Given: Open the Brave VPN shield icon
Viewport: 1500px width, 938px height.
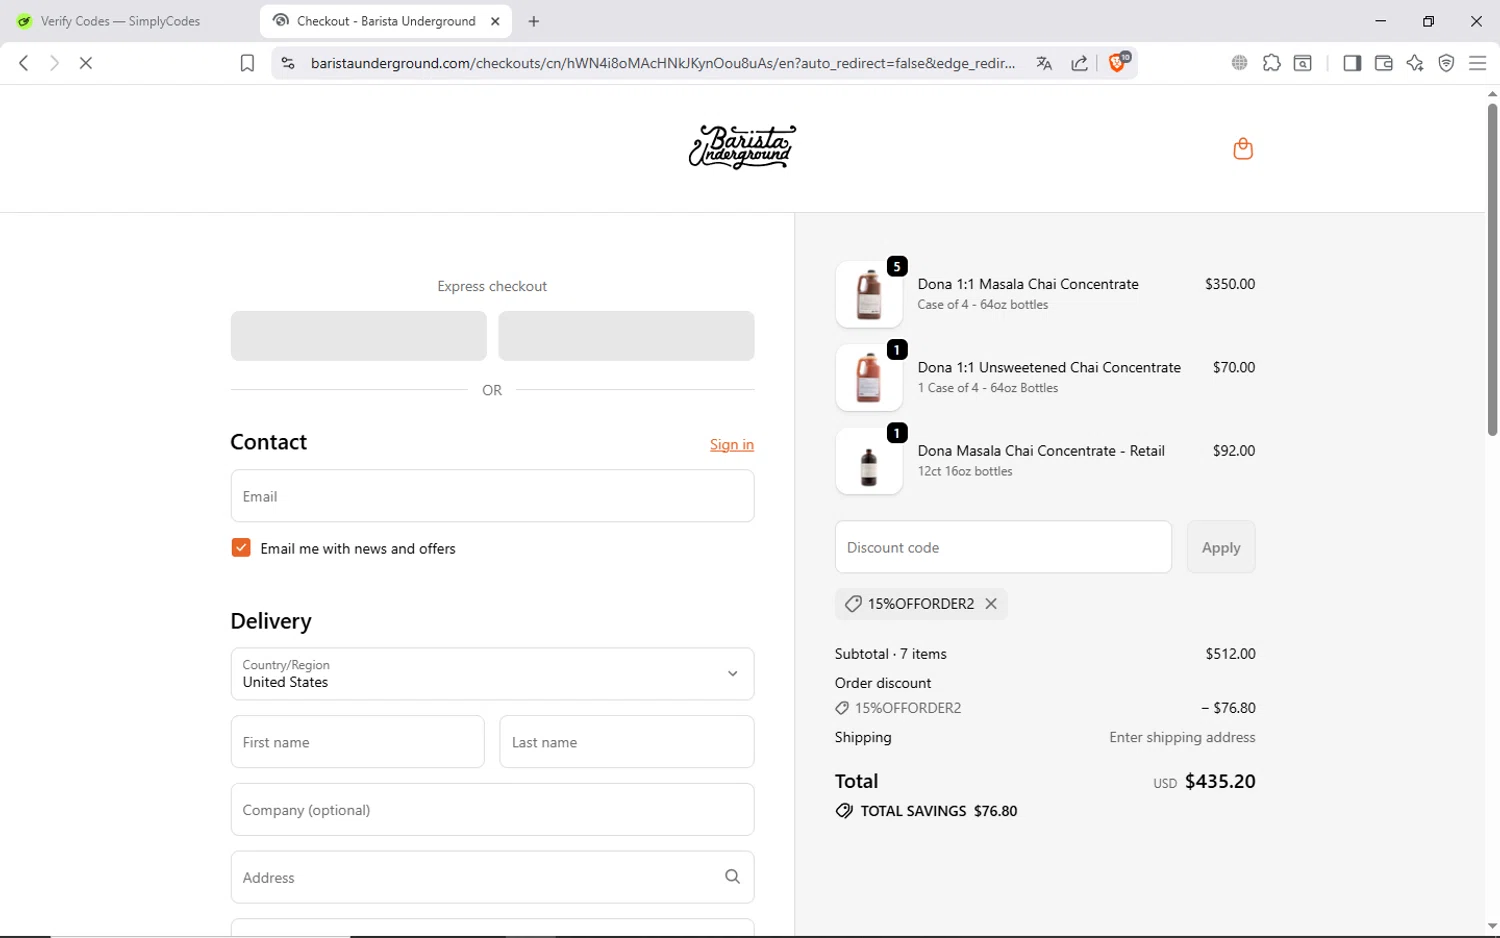Looking at the screenshot, I should [1446, 63].
